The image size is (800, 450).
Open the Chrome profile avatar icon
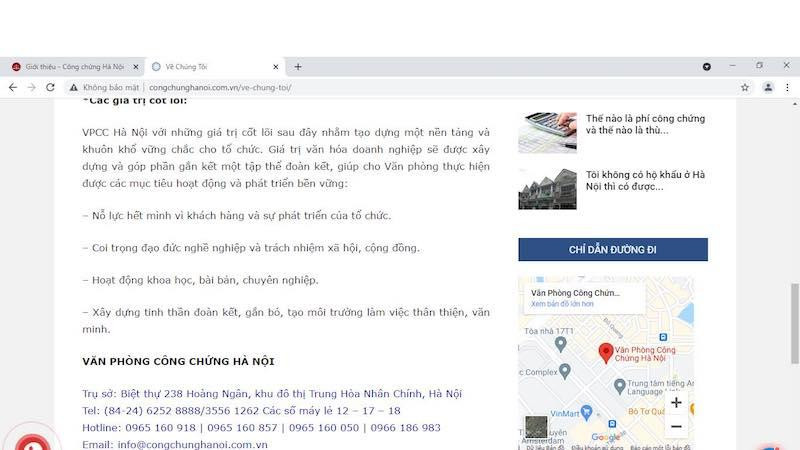pos(768,88)
